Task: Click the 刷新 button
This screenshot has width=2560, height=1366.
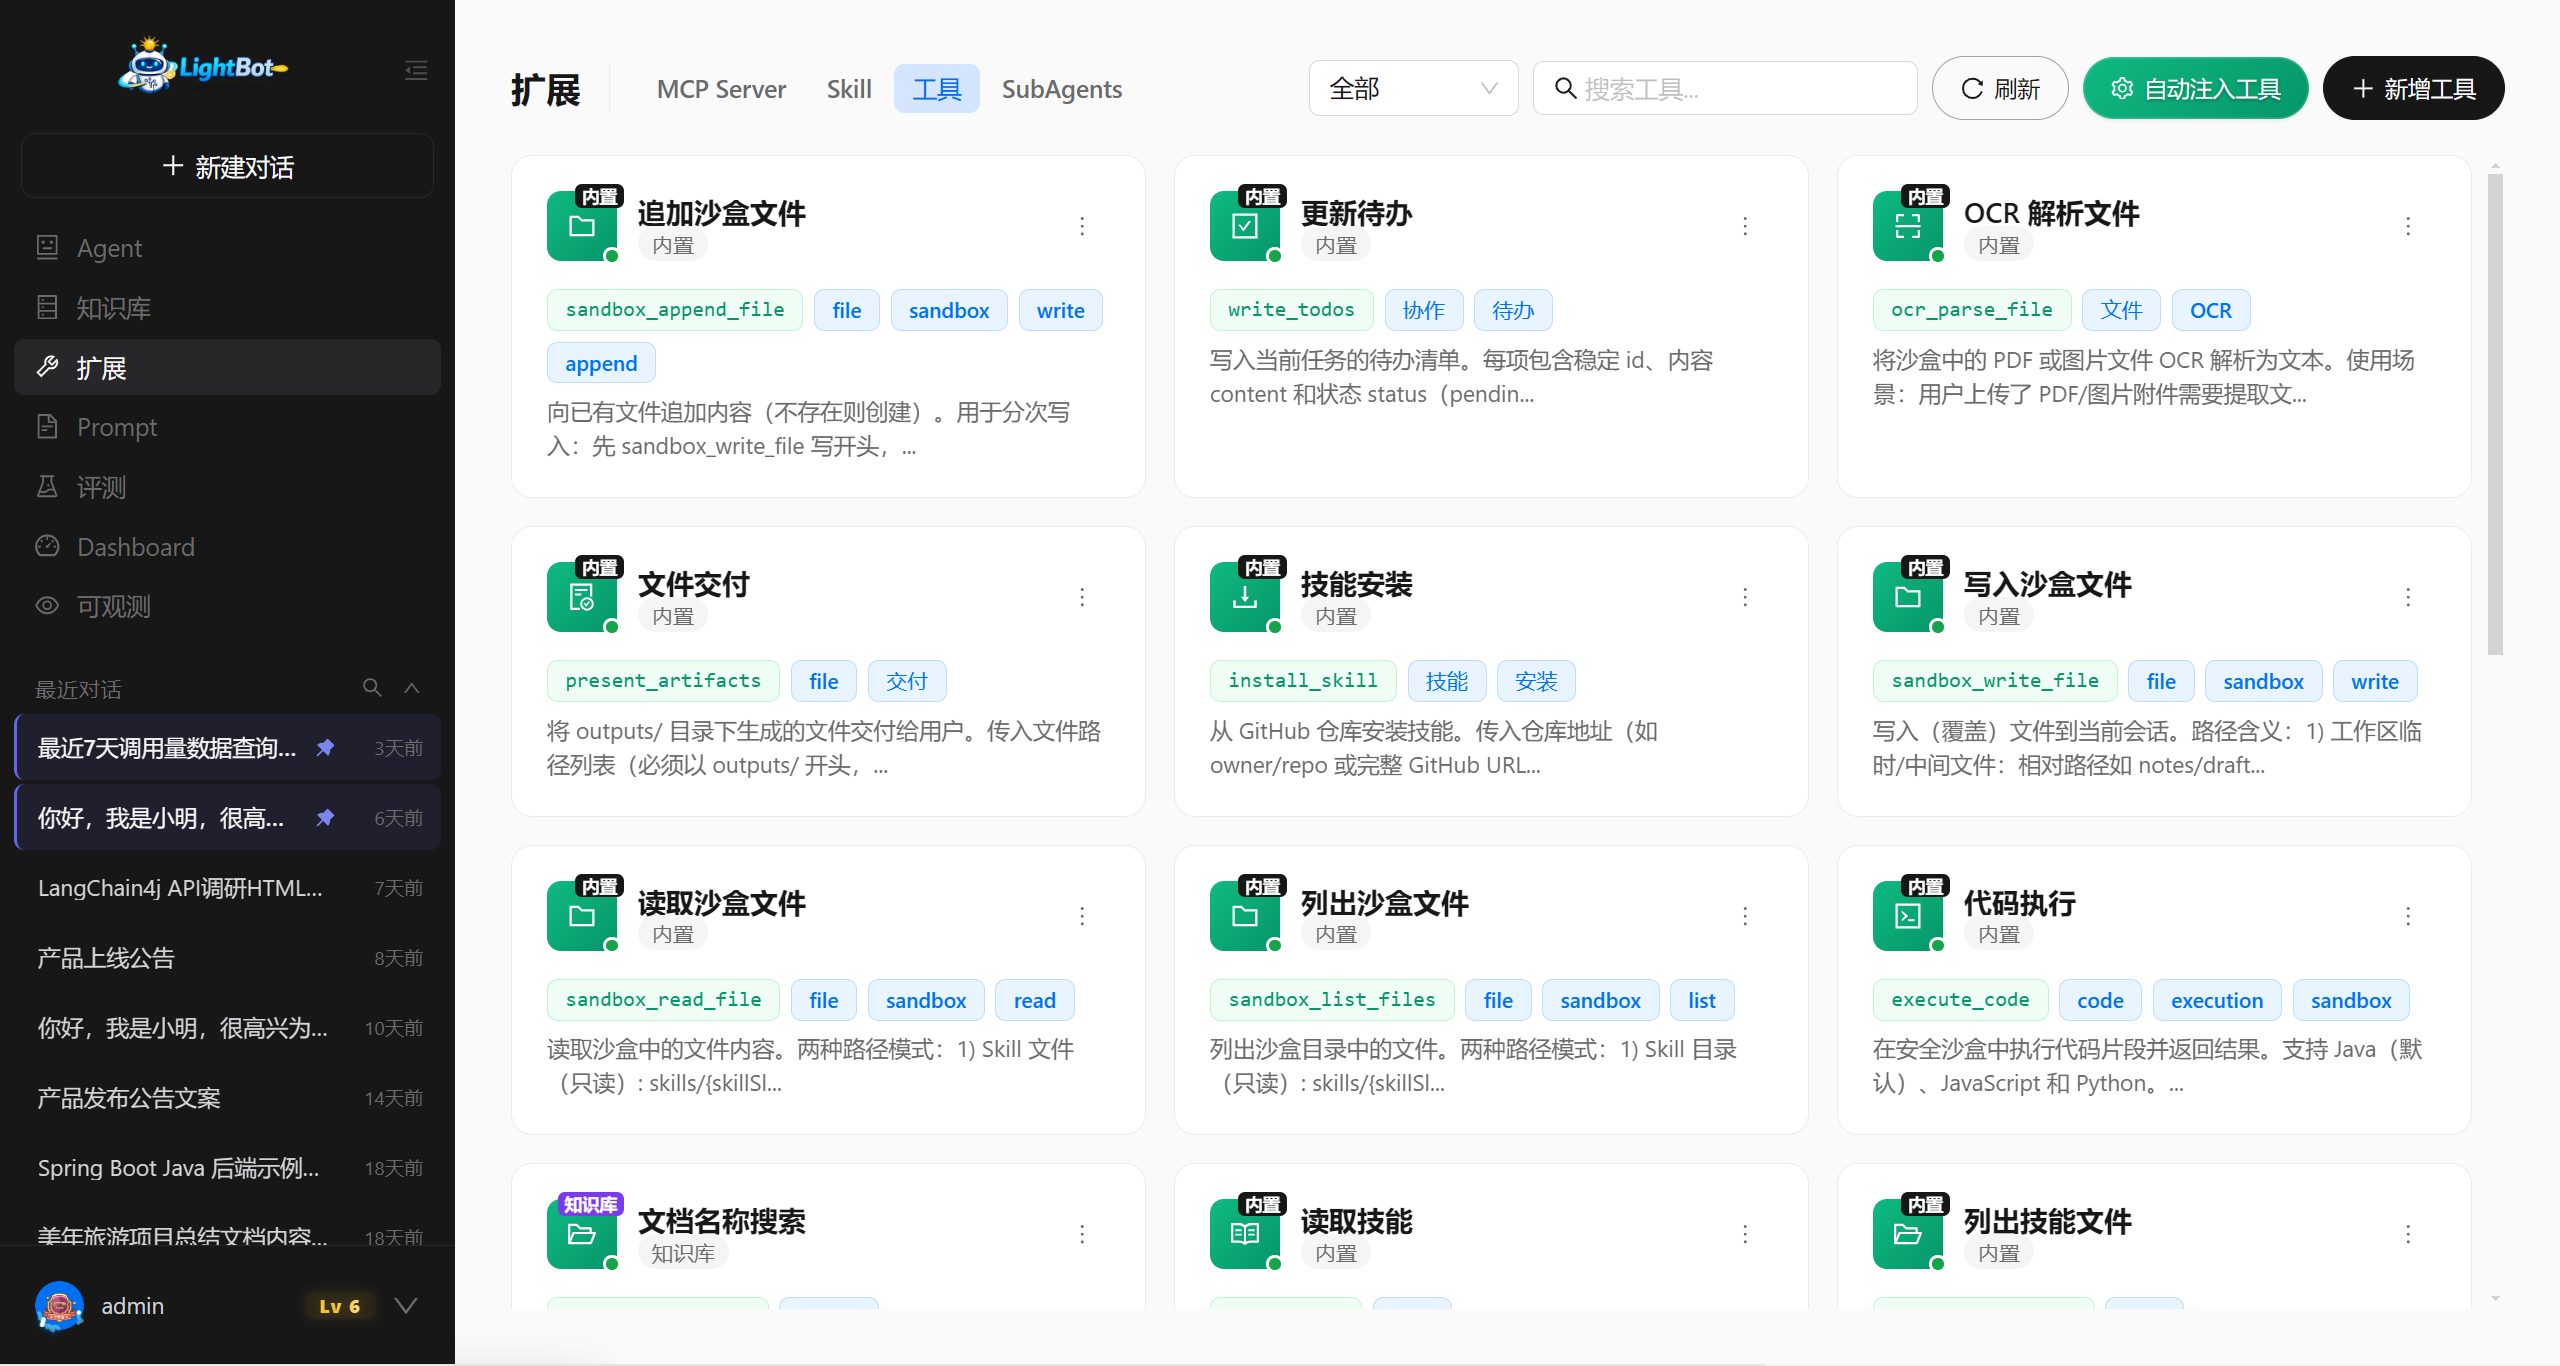Action: (x=2000, y=88)
